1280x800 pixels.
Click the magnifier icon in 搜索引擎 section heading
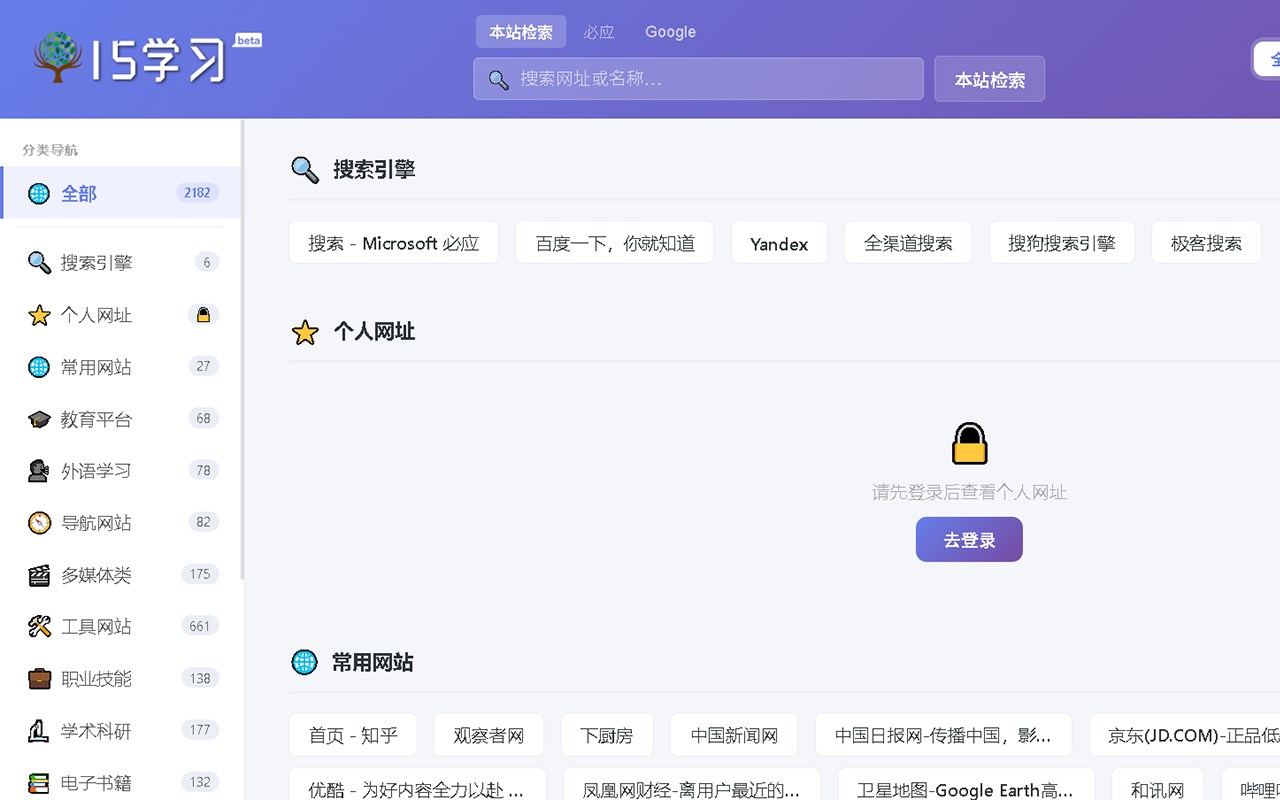305,170
